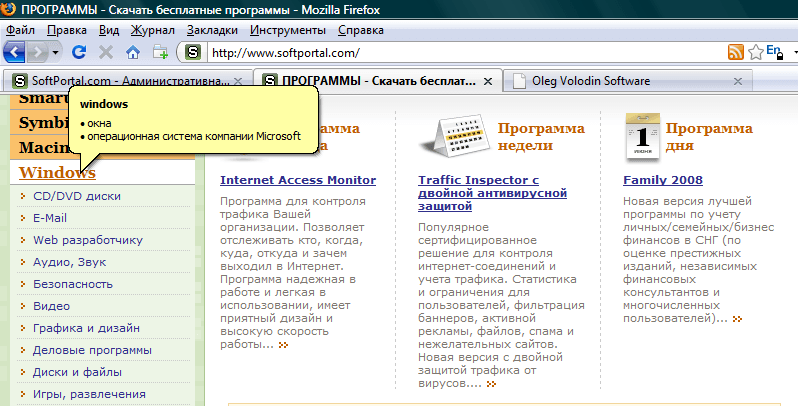Image resolution: width=798 pixels, height=406 pixels.
Task: Open the Файл menu
Action: tap(20, 30)
